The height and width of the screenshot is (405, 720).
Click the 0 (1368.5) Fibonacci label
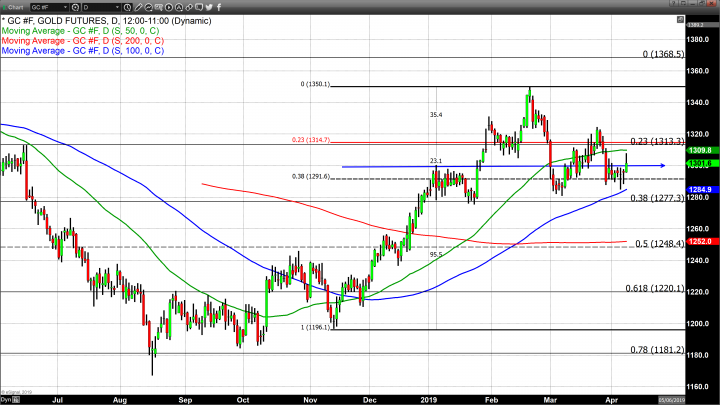[x=663, y=54]
